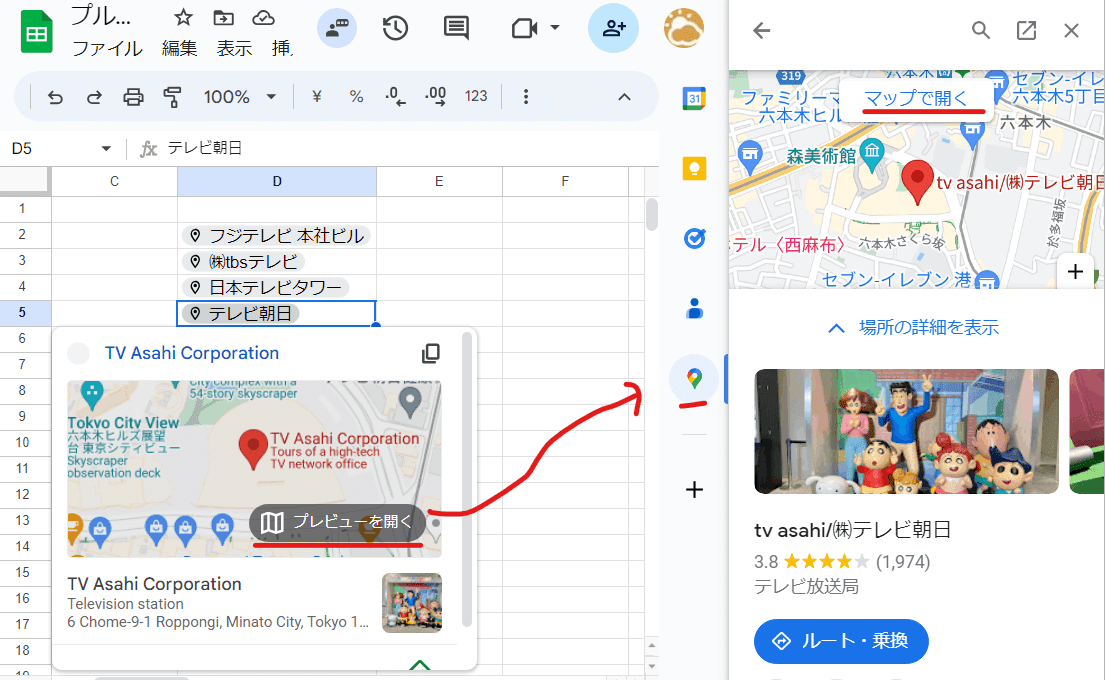The width and height of the screenshot is (1105, 680).
Task: Open the 表示 menu
Action: [234, 48]
